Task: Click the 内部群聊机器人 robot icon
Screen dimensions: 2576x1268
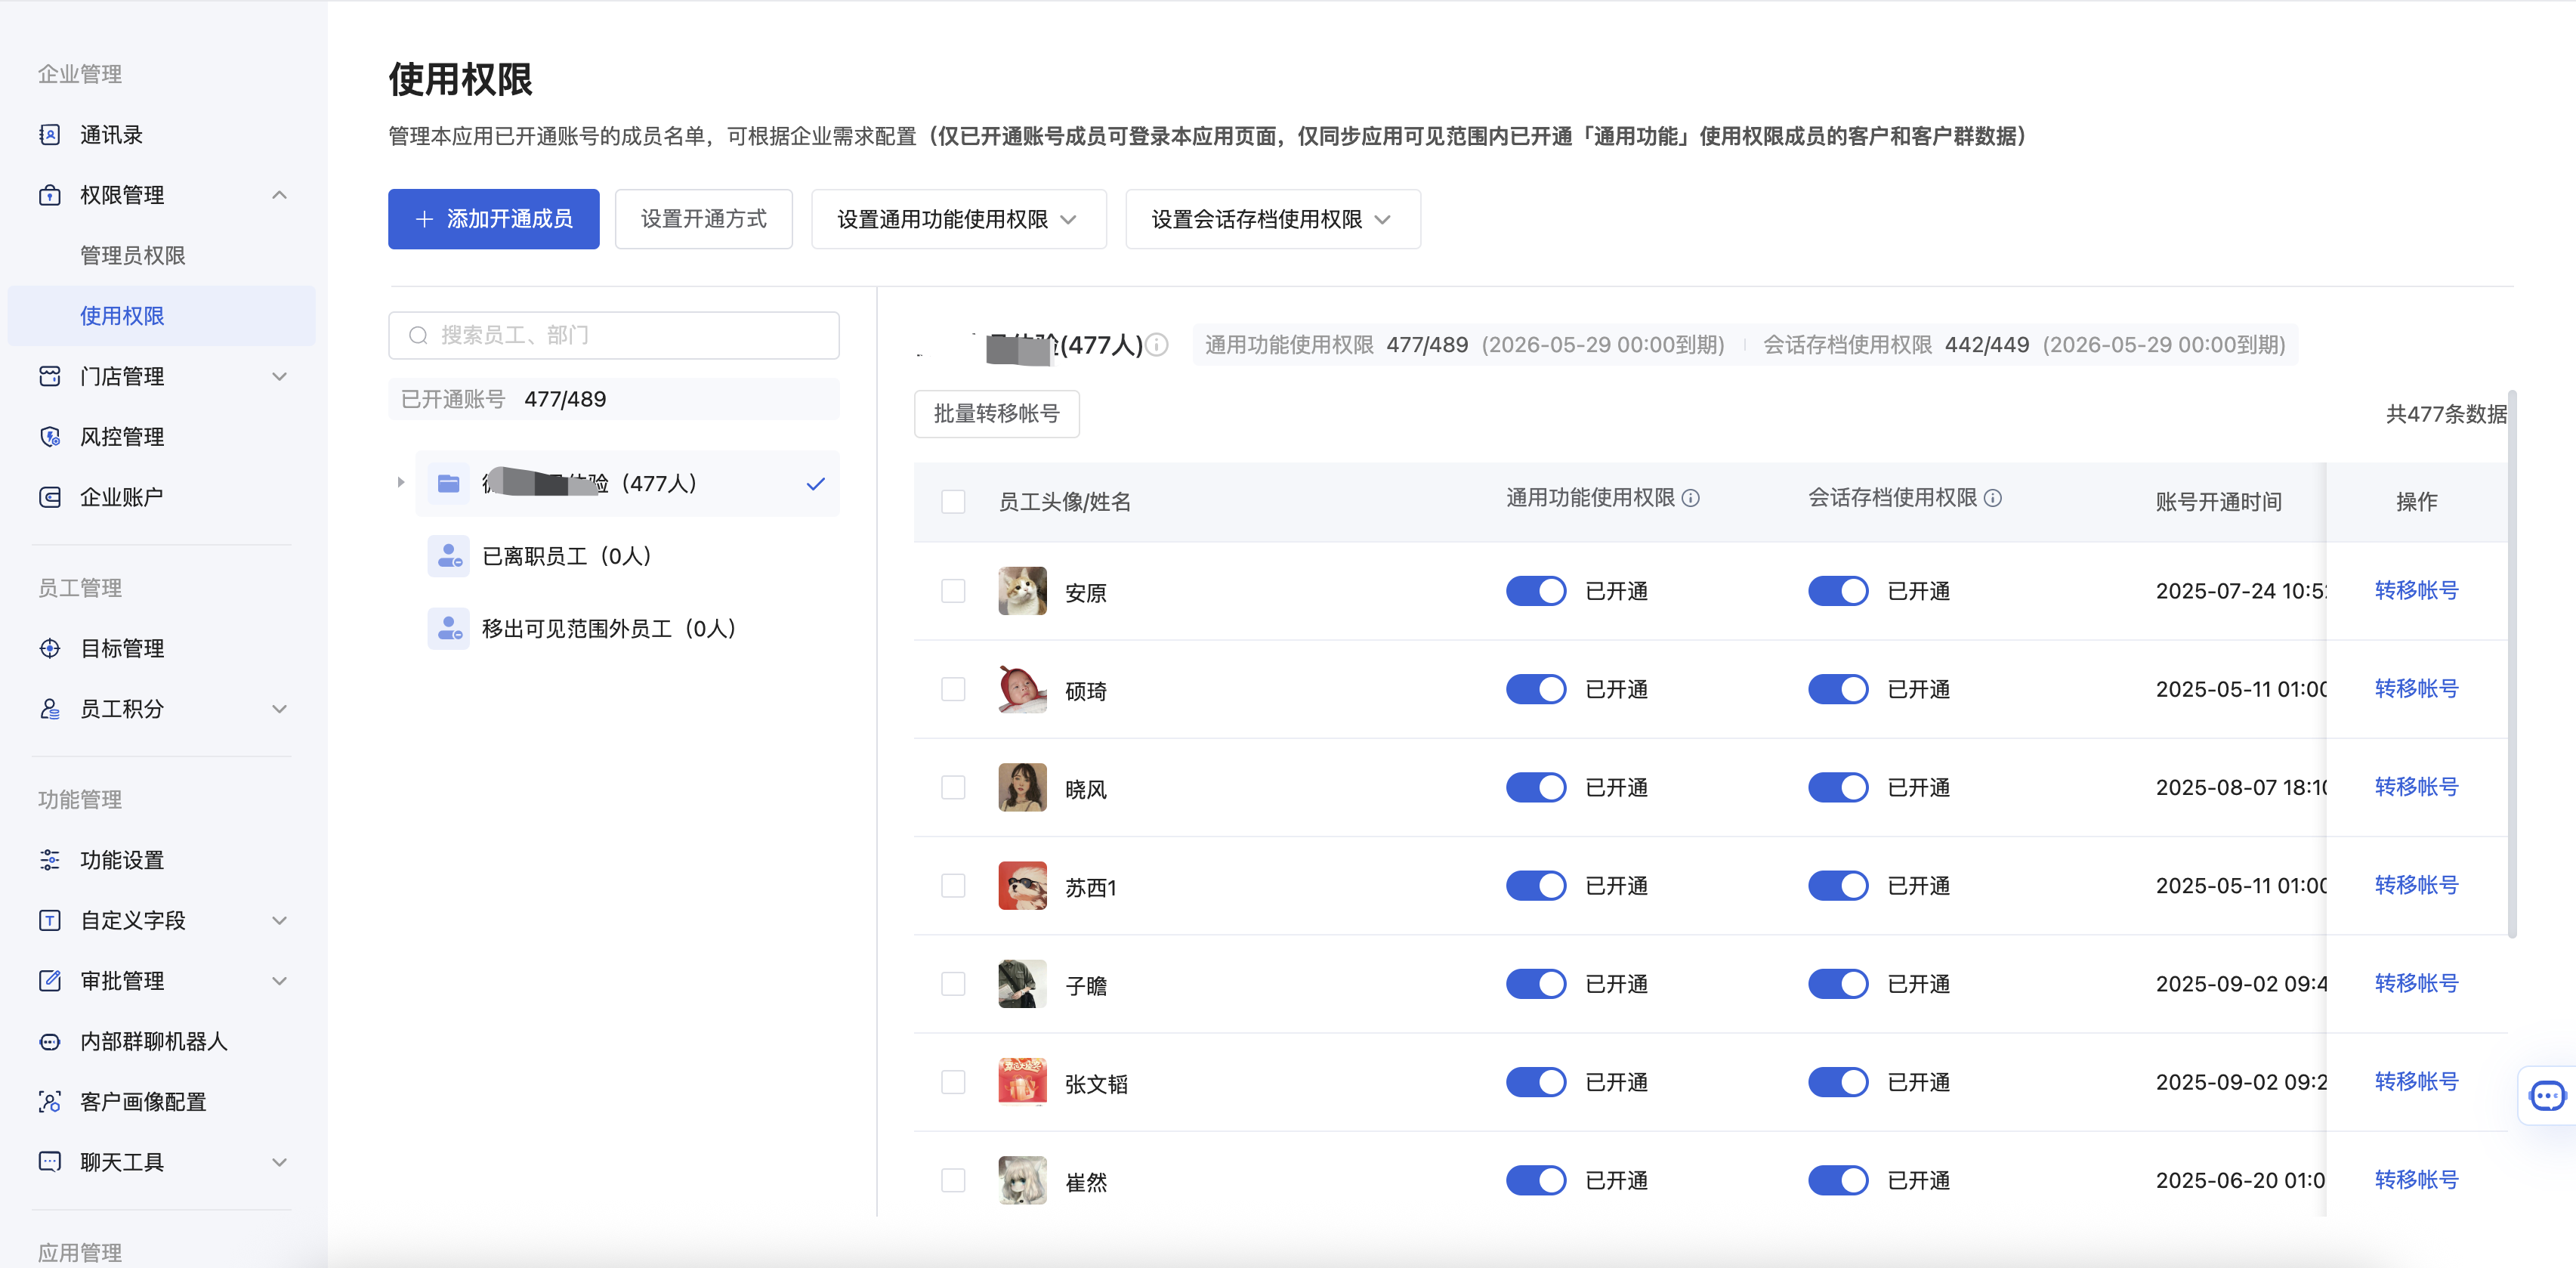Action: coord(49,1041)
